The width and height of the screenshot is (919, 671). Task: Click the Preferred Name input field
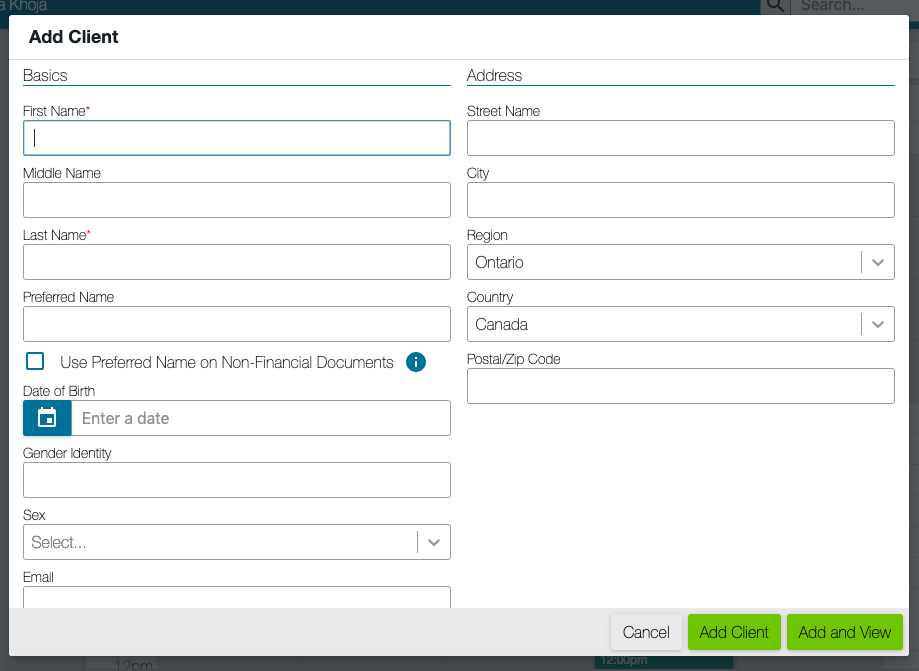click(x=236, y=324)
